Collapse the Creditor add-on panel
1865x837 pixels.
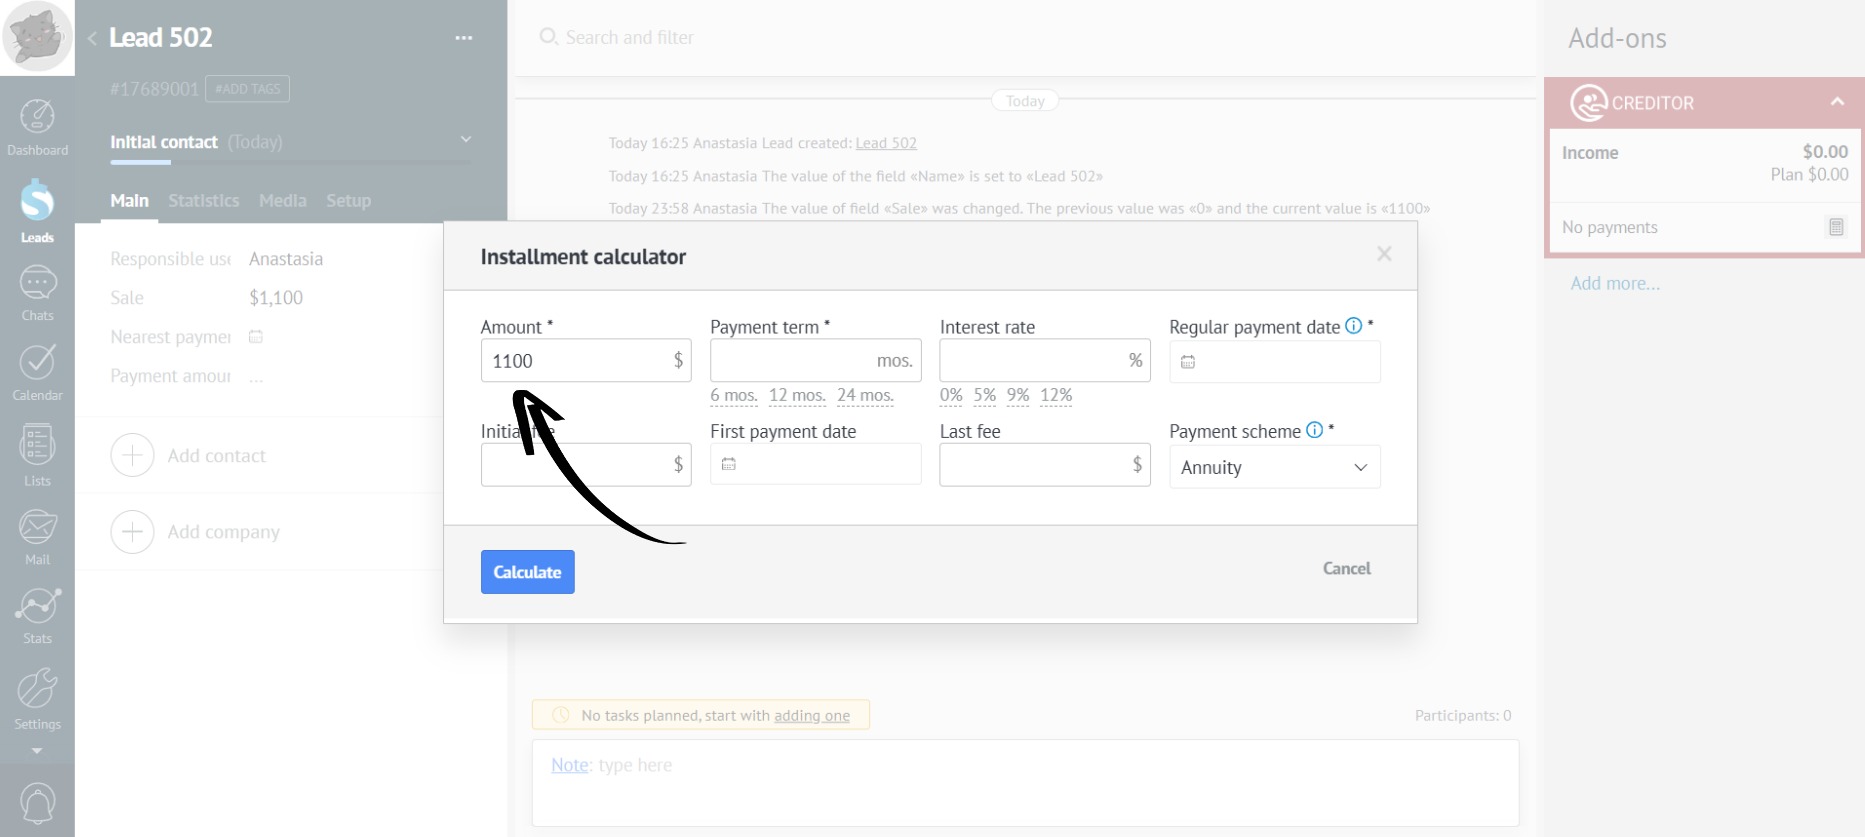click(1836, 102)
